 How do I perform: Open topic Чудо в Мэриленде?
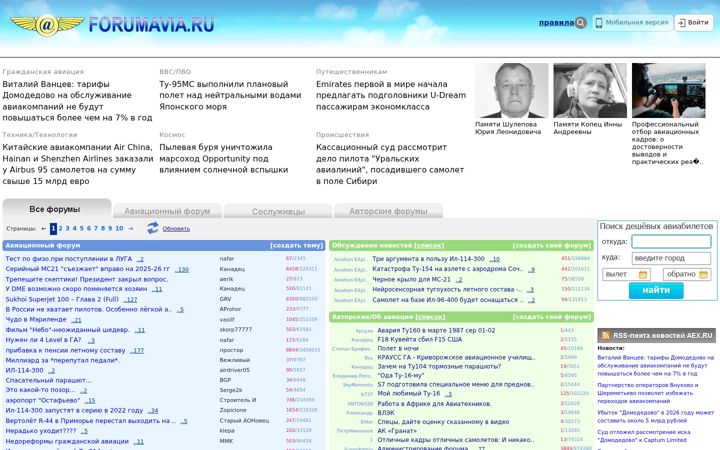(x=36, y=320)
